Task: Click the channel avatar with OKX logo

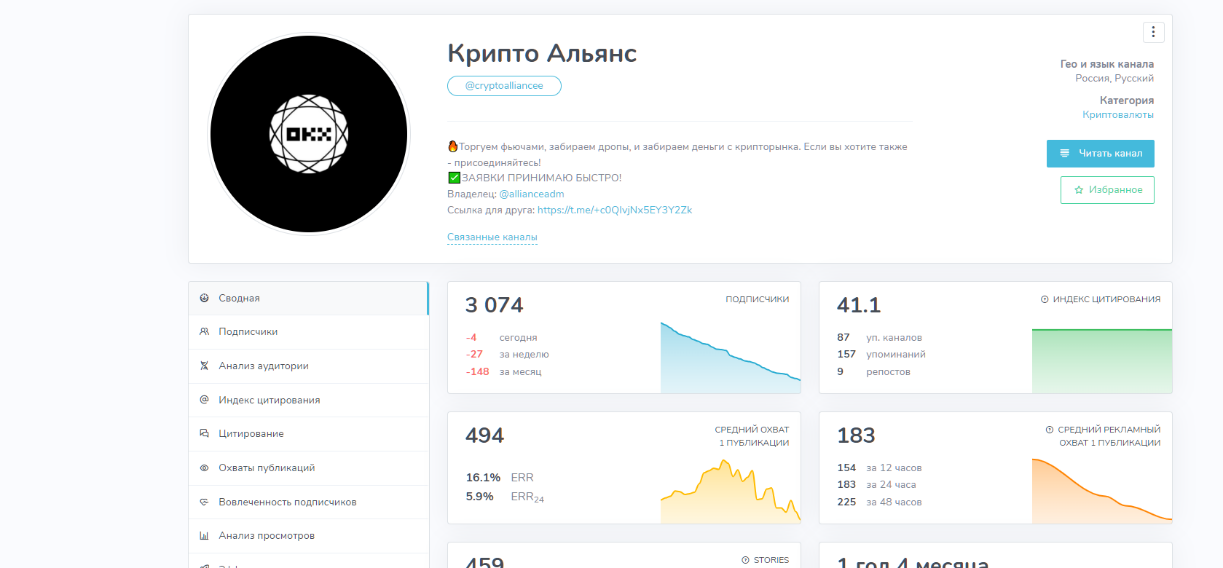Action: point(308,134)
